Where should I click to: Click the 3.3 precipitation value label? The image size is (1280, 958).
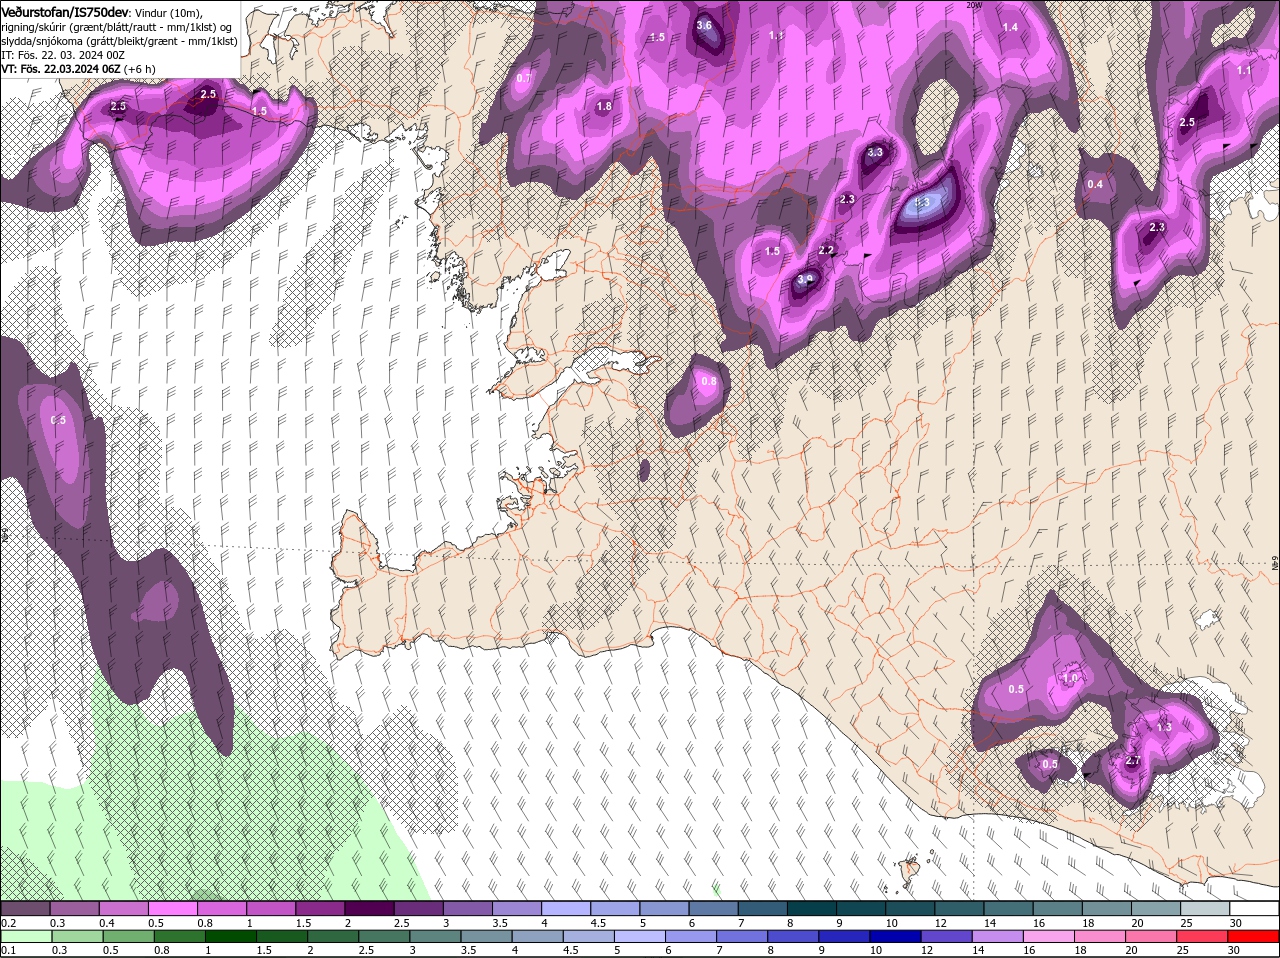click(875, 152)
